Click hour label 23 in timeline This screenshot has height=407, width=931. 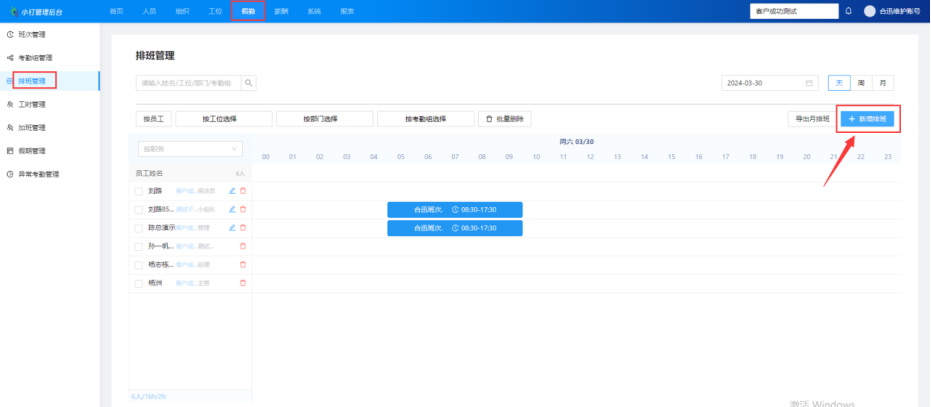point(888,157)
